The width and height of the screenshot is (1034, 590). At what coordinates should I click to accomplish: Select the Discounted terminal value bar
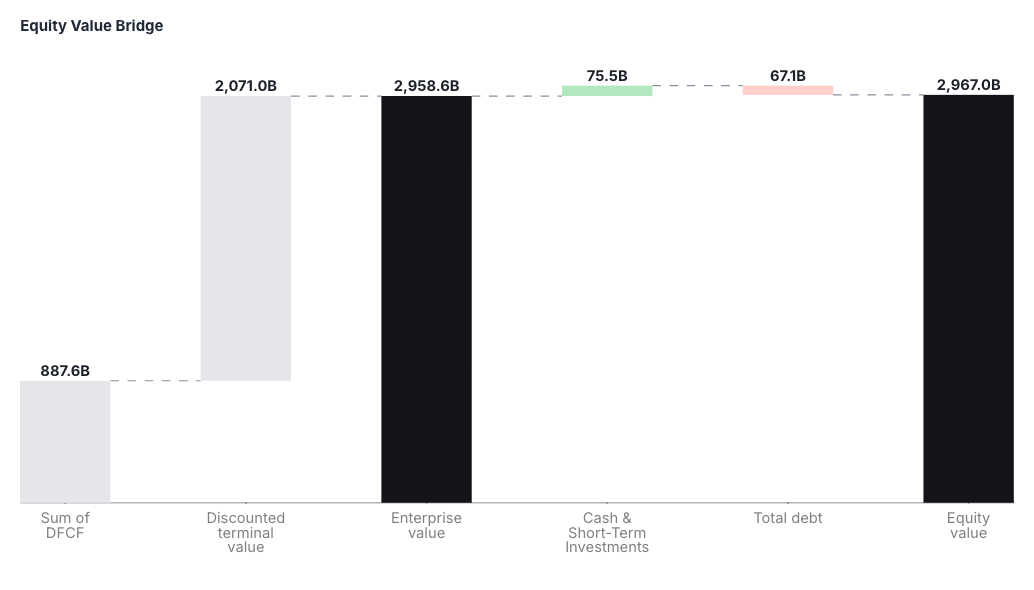click(246, 239)
